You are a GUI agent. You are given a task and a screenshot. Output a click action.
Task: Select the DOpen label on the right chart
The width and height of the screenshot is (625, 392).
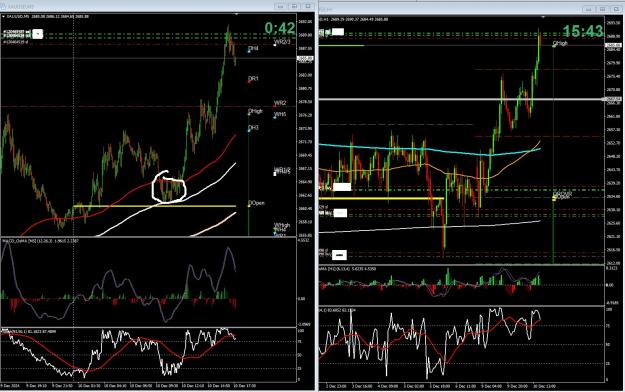tap(562, 197)
